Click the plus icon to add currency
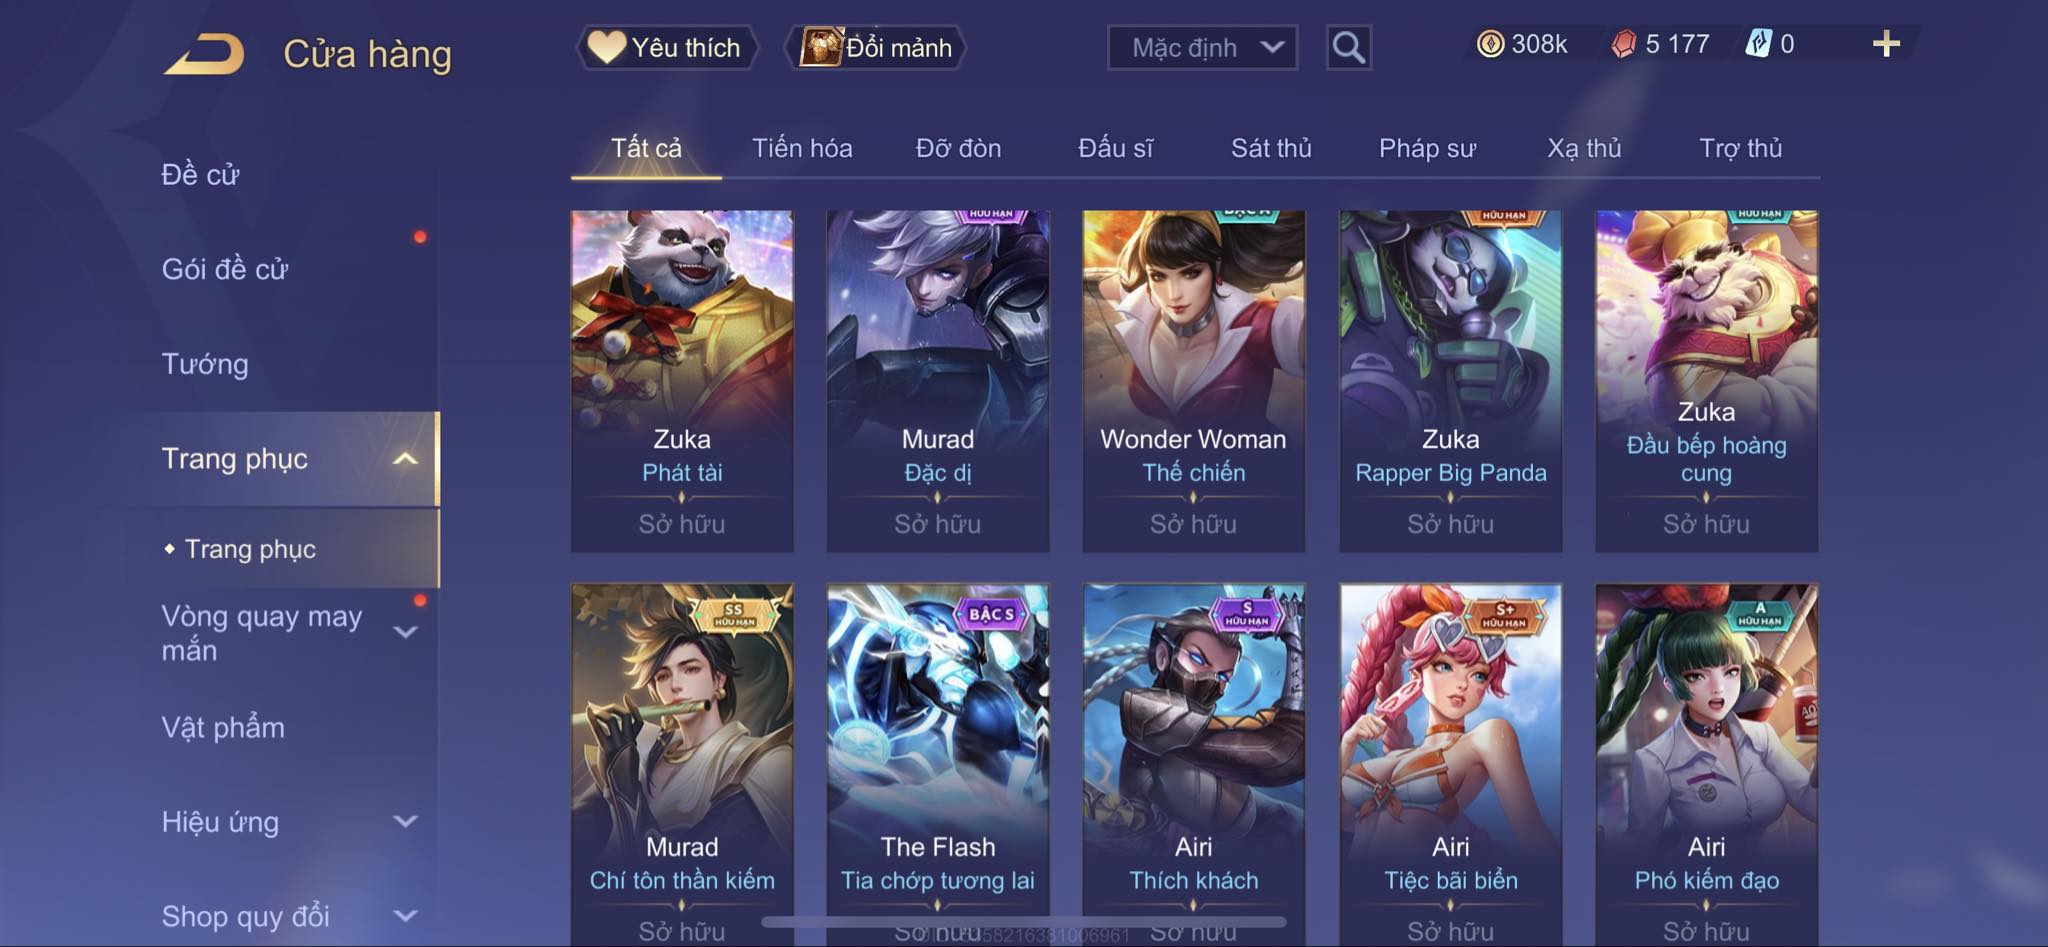Viewport: 2048px width, 947px height. pos(1886,44)
